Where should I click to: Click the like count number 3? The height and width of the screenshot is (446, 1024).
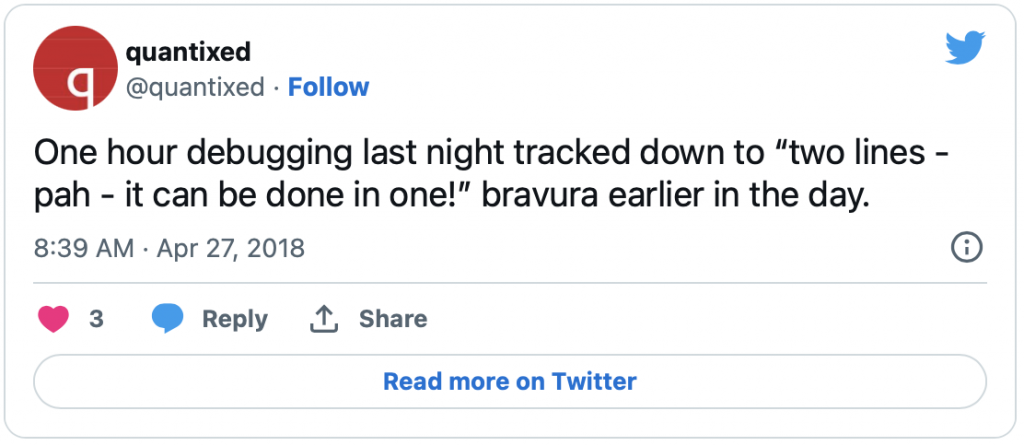(x=96, y=319)
